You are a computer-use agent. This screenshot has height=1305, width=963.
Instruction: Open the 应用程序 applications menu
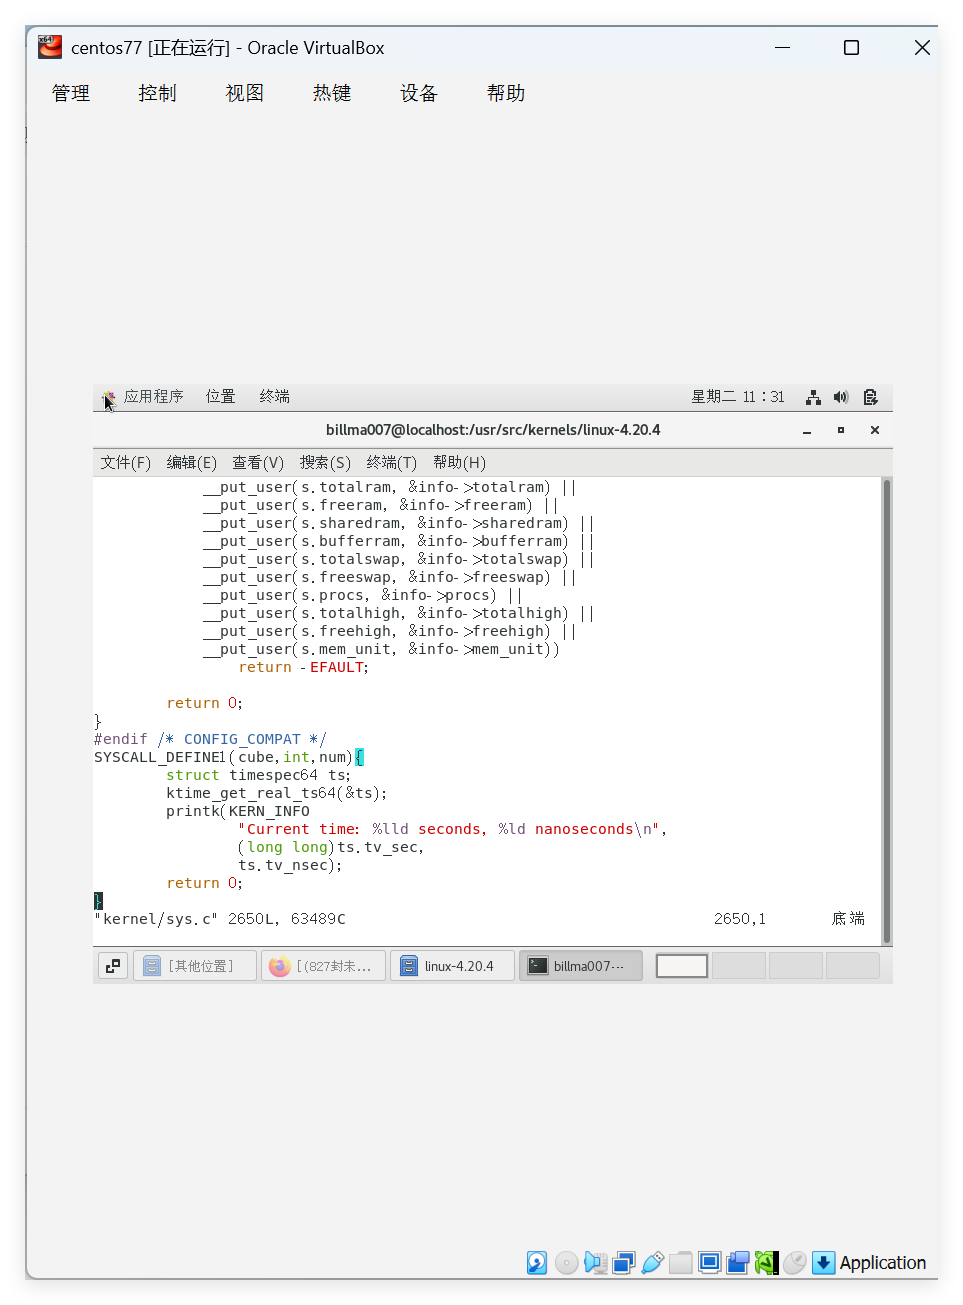[x=153, y=397]
